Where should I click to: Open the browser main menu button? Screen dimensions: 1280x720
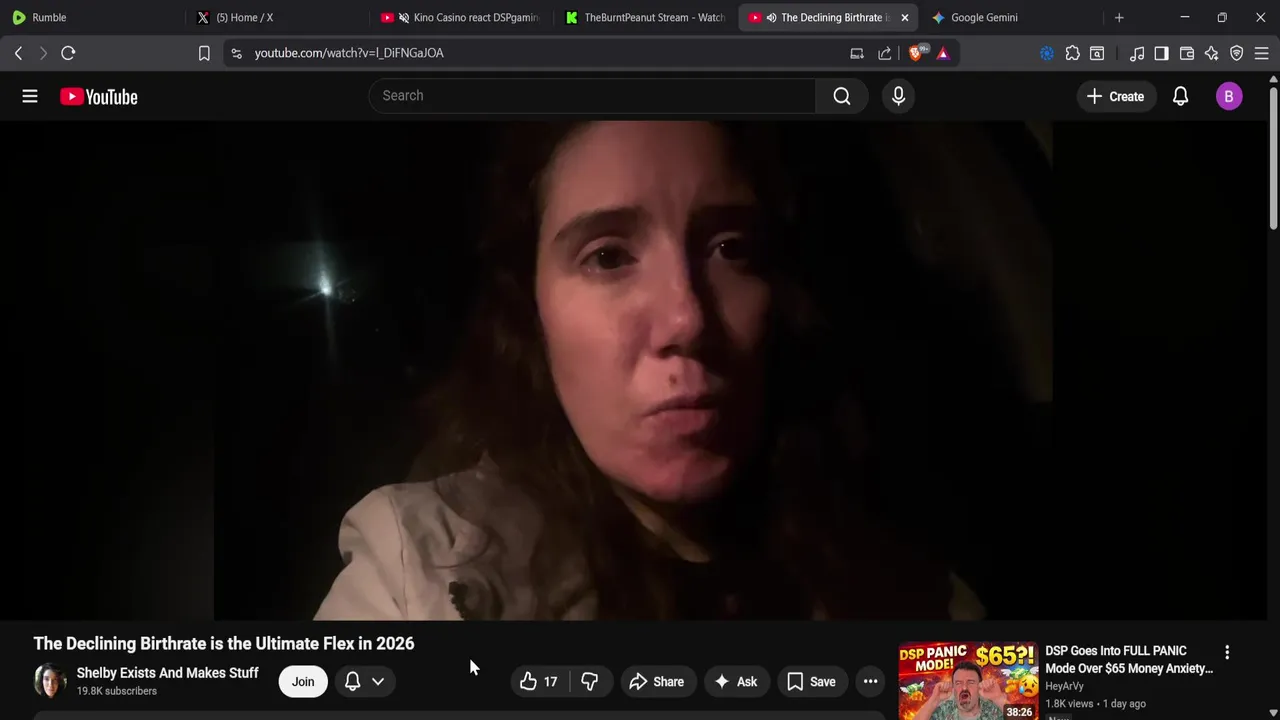click(1261, 53)
